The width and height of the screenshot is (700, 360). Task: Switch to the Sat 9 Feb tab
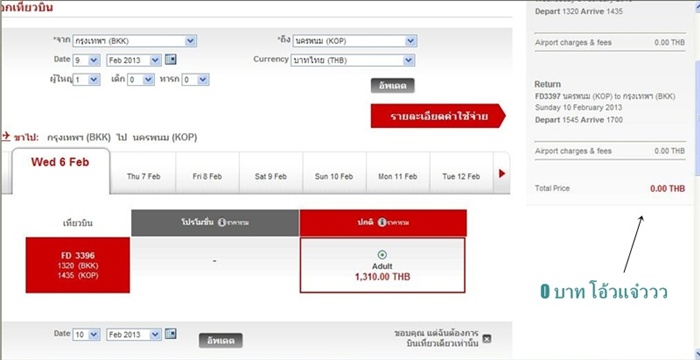pyautogui.click(x=271, y=173)
